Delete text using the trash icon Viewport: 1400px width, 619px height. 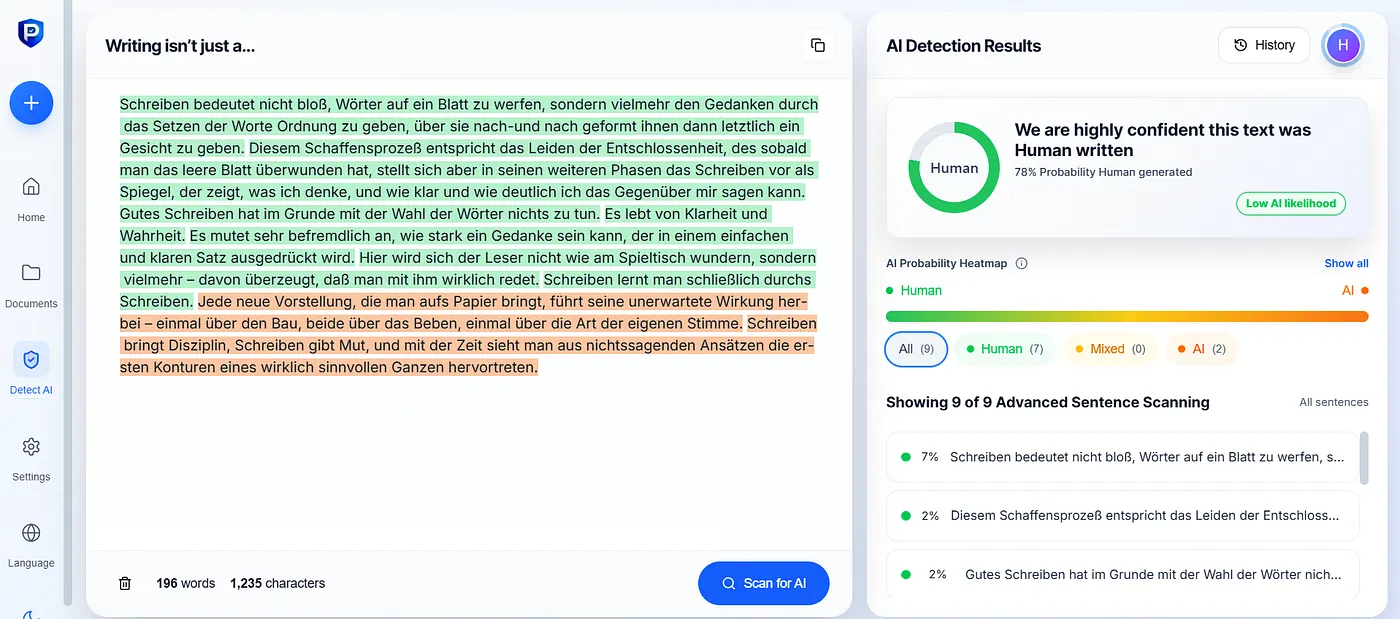[125, 583]
